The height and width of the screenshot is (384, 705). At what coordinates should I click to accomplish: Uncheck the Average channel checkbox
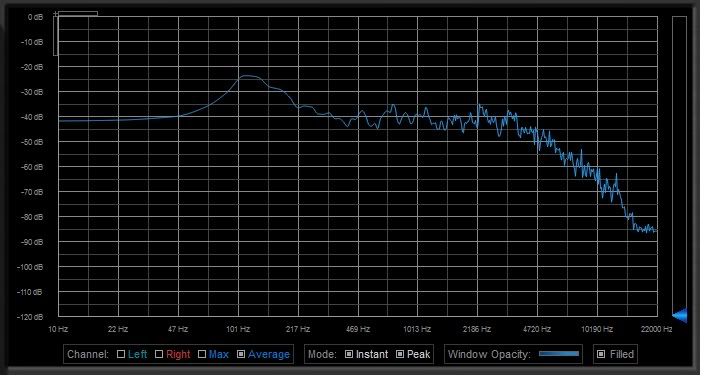coord(241,354)
